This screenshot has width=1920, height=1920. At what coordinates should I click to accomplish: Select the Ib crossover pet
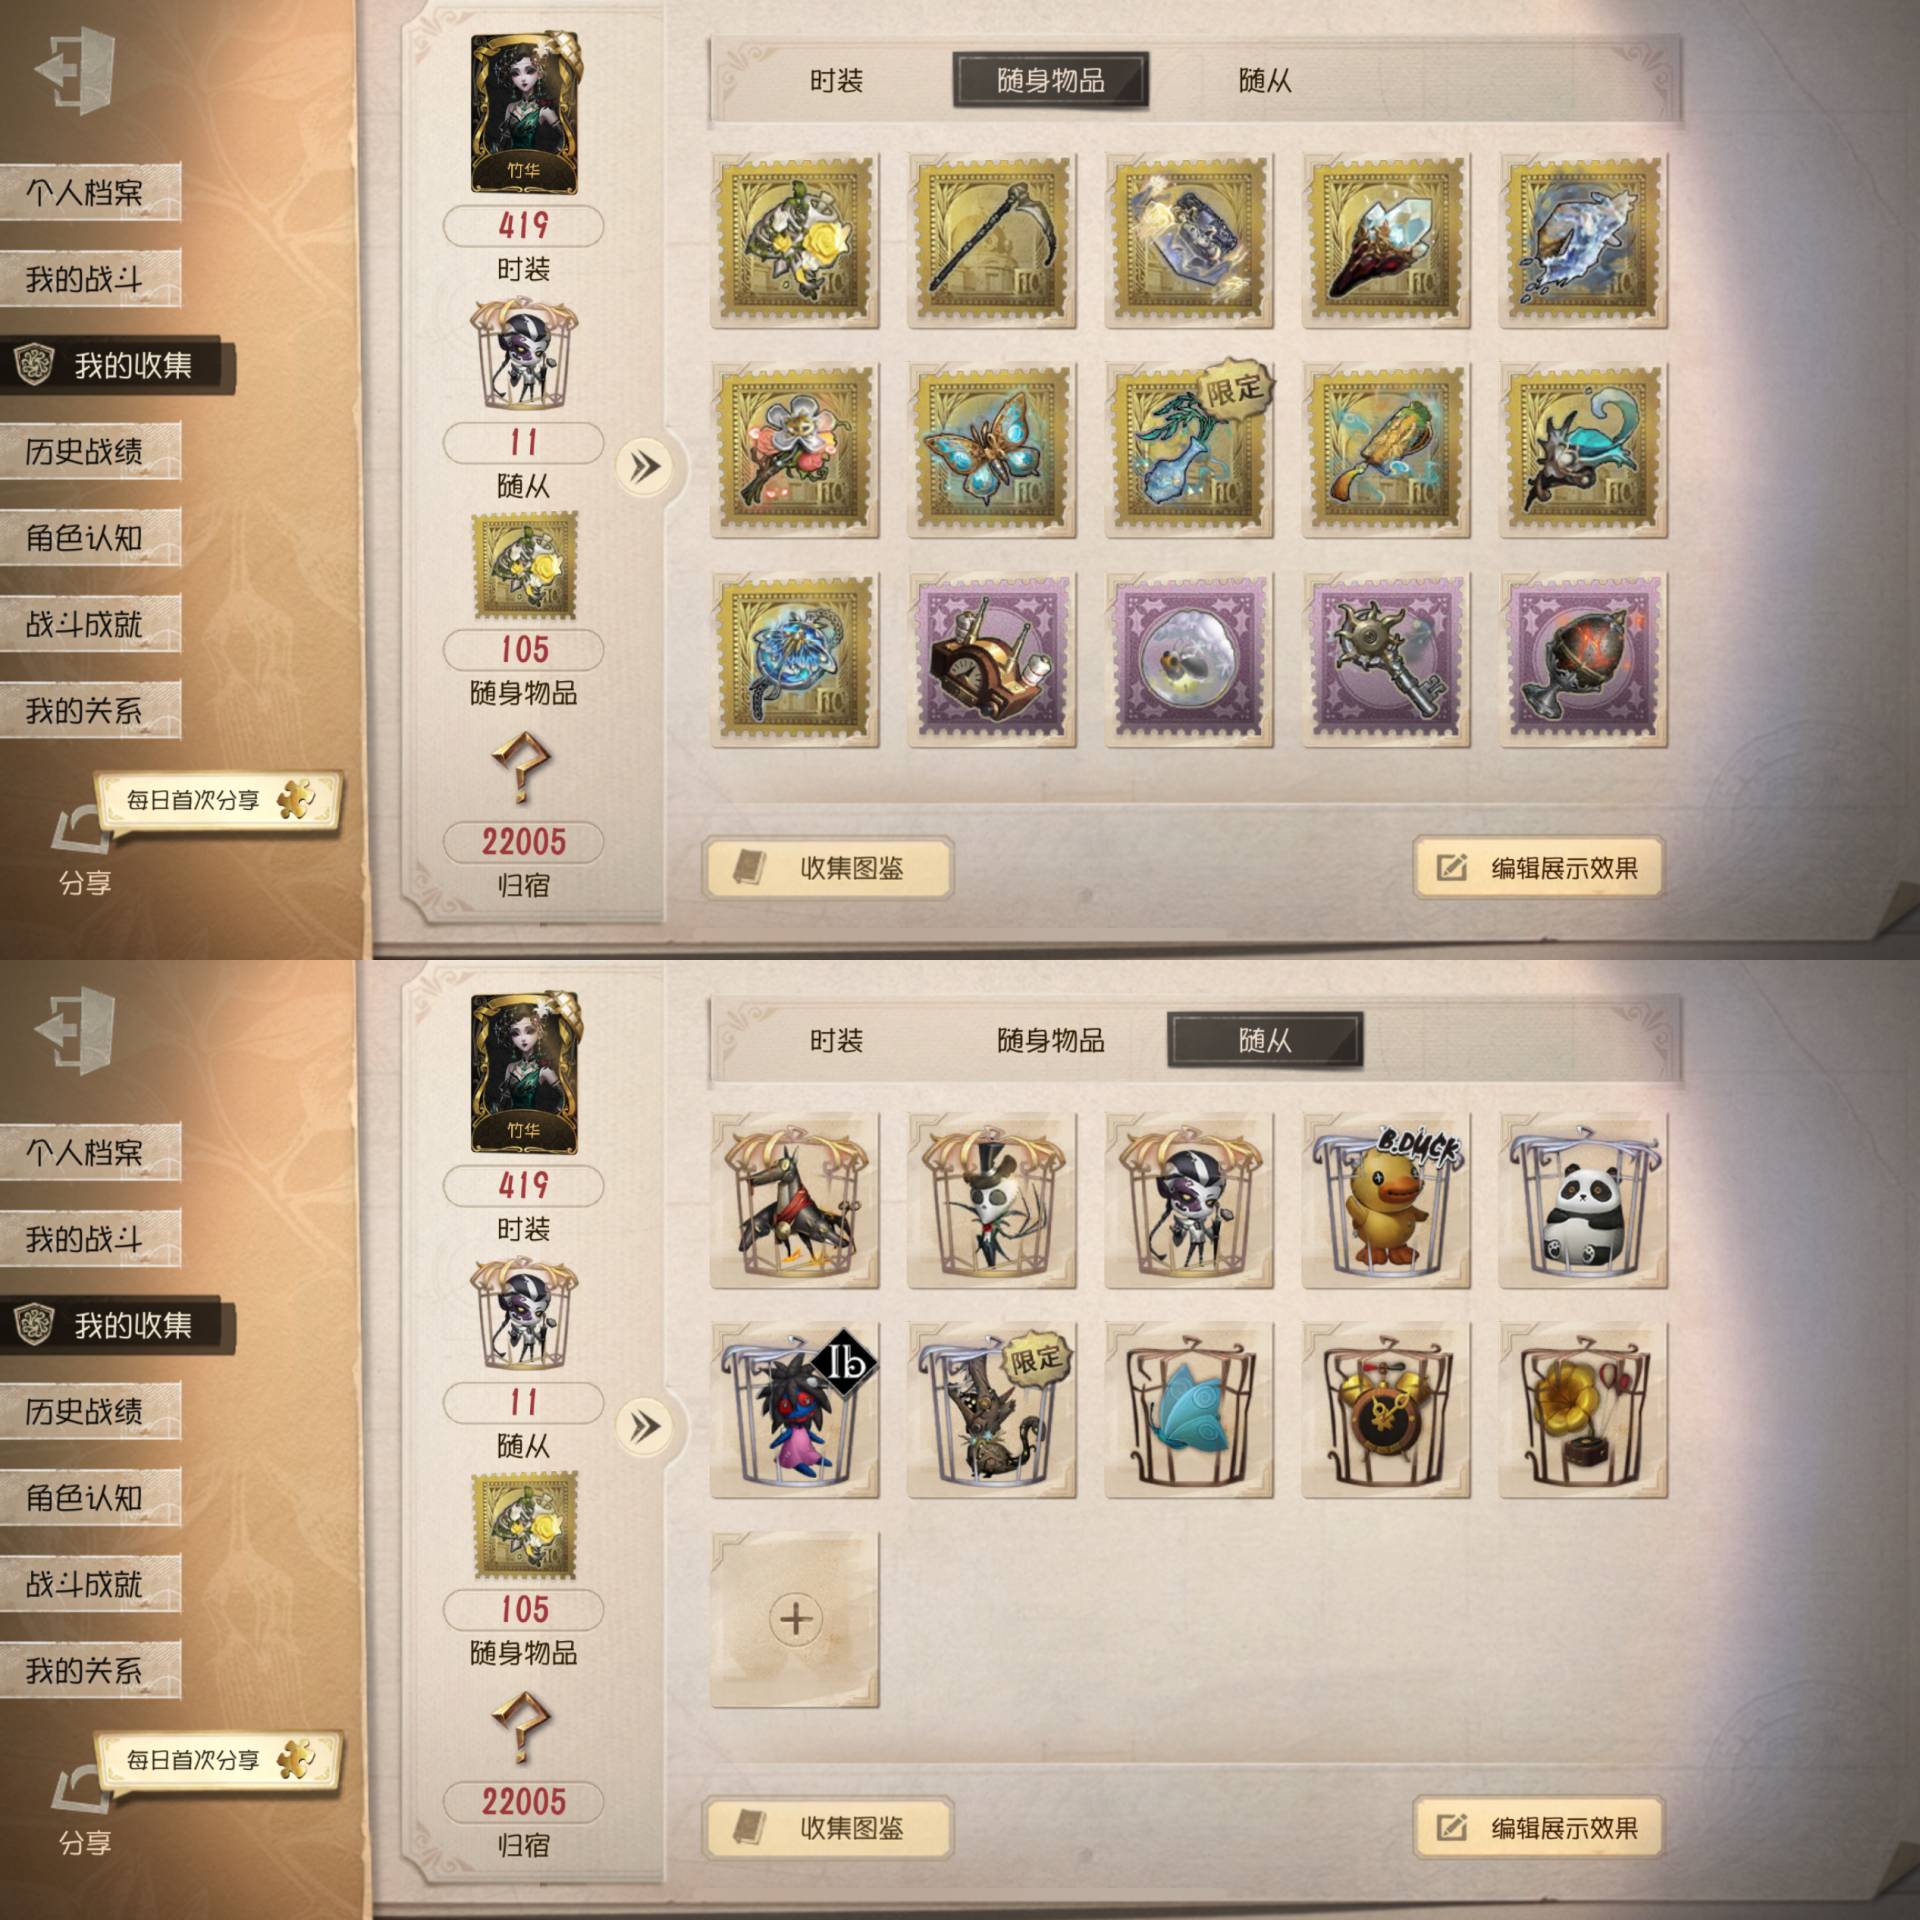click(795, 1411)
